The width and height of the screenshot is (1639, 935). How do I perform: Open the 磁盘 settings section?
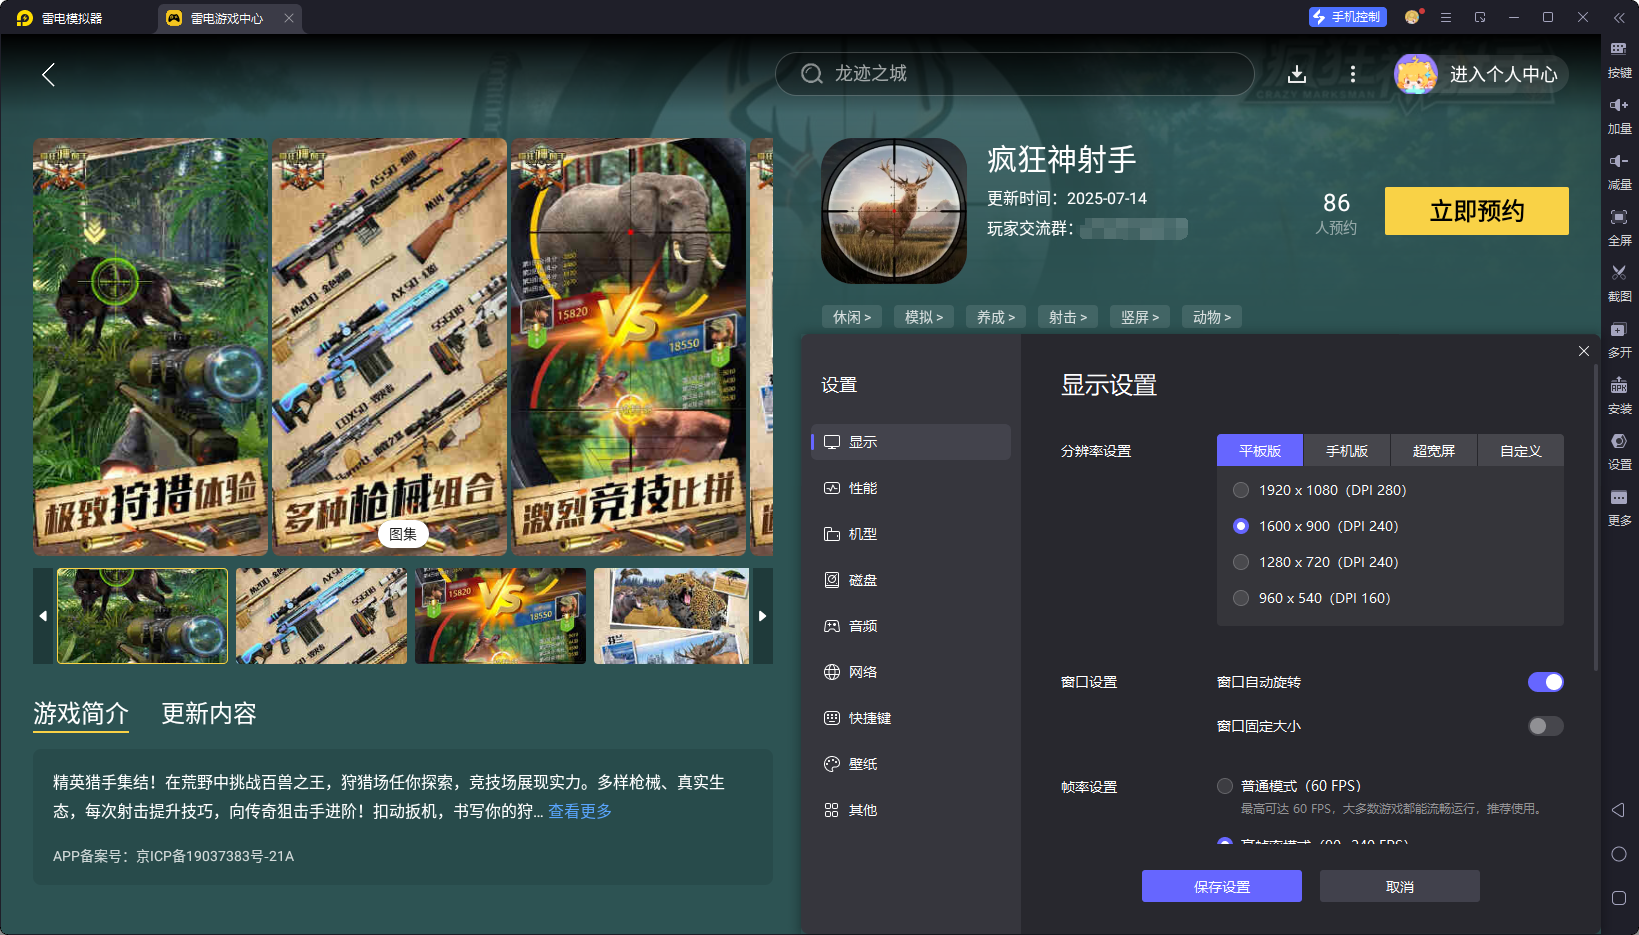click(x=911, y=580)
